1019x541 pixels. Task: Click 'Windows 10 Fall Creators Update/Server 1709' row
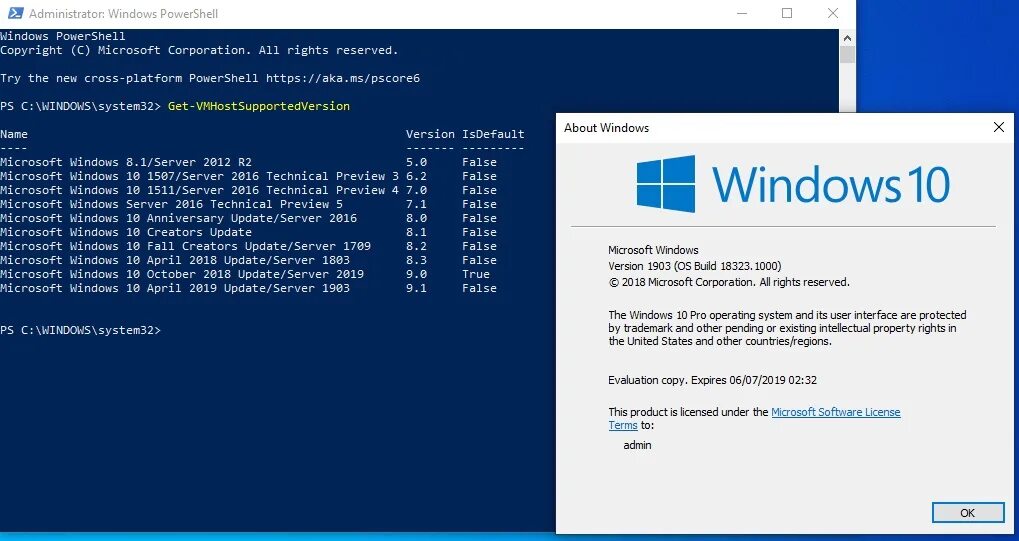click(248, 246)
